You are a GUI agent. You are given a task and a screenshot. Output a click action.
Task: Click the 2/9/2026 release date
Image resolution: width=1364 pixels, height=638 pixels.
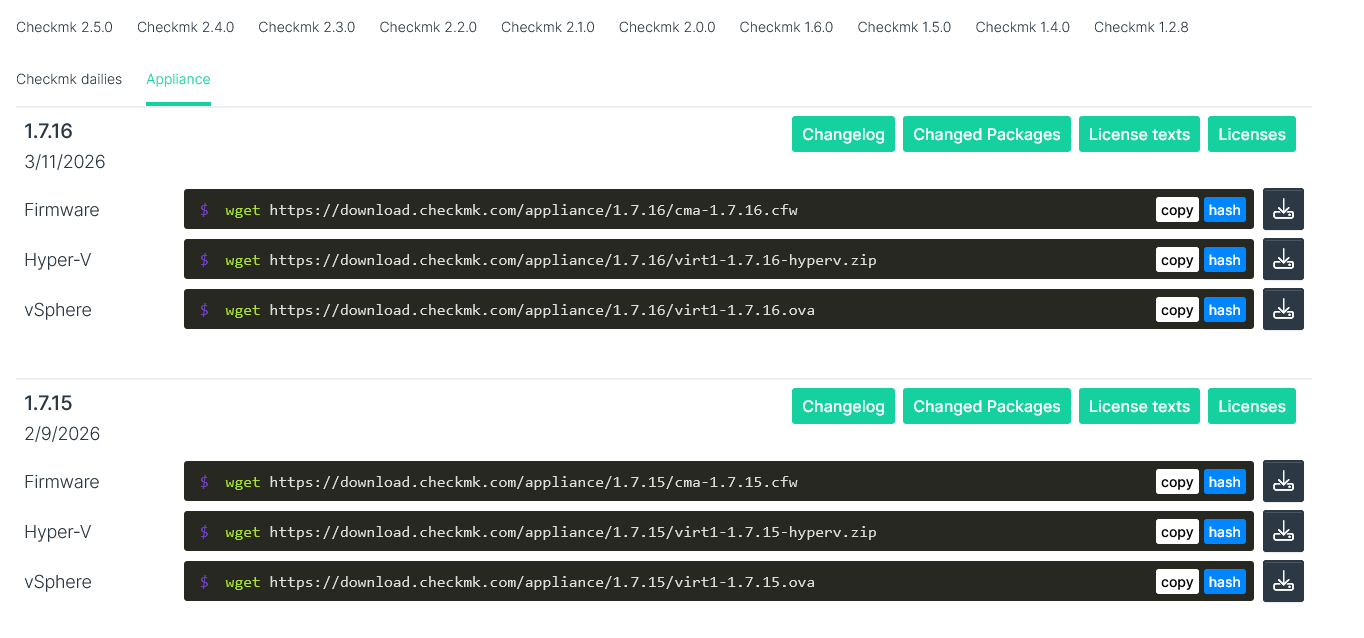click(62, 434)
